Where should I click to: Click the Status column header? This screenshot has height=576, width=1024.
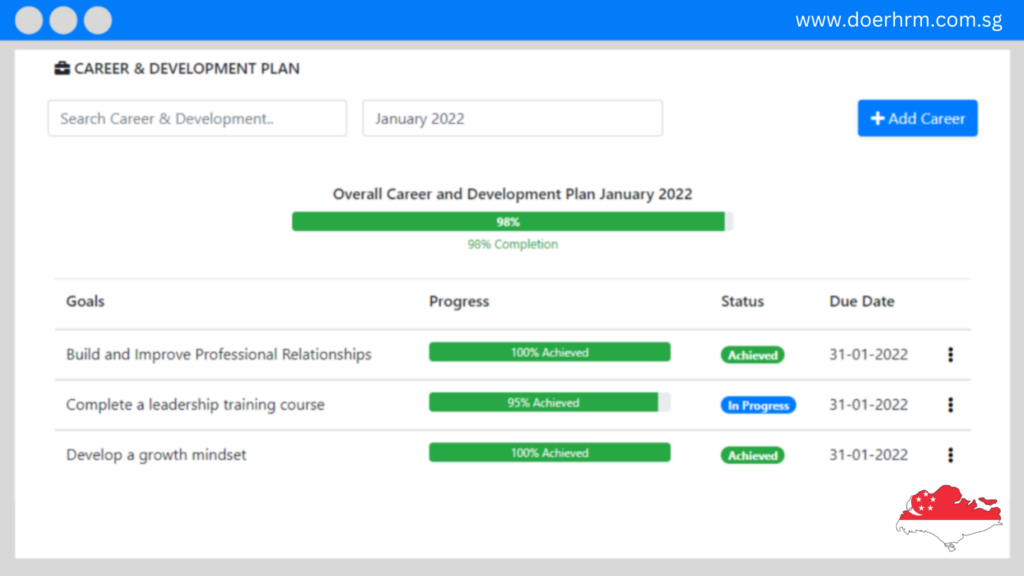point(742,301)
